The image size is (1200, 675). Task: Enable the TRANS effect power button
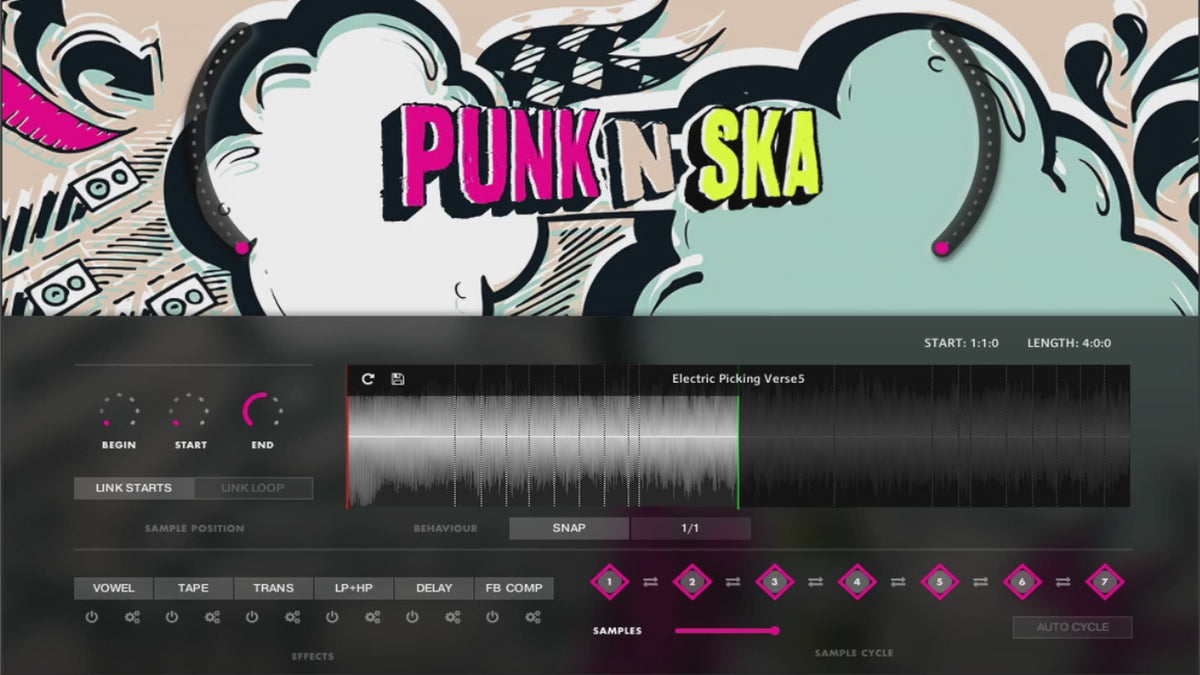(252, 617)
